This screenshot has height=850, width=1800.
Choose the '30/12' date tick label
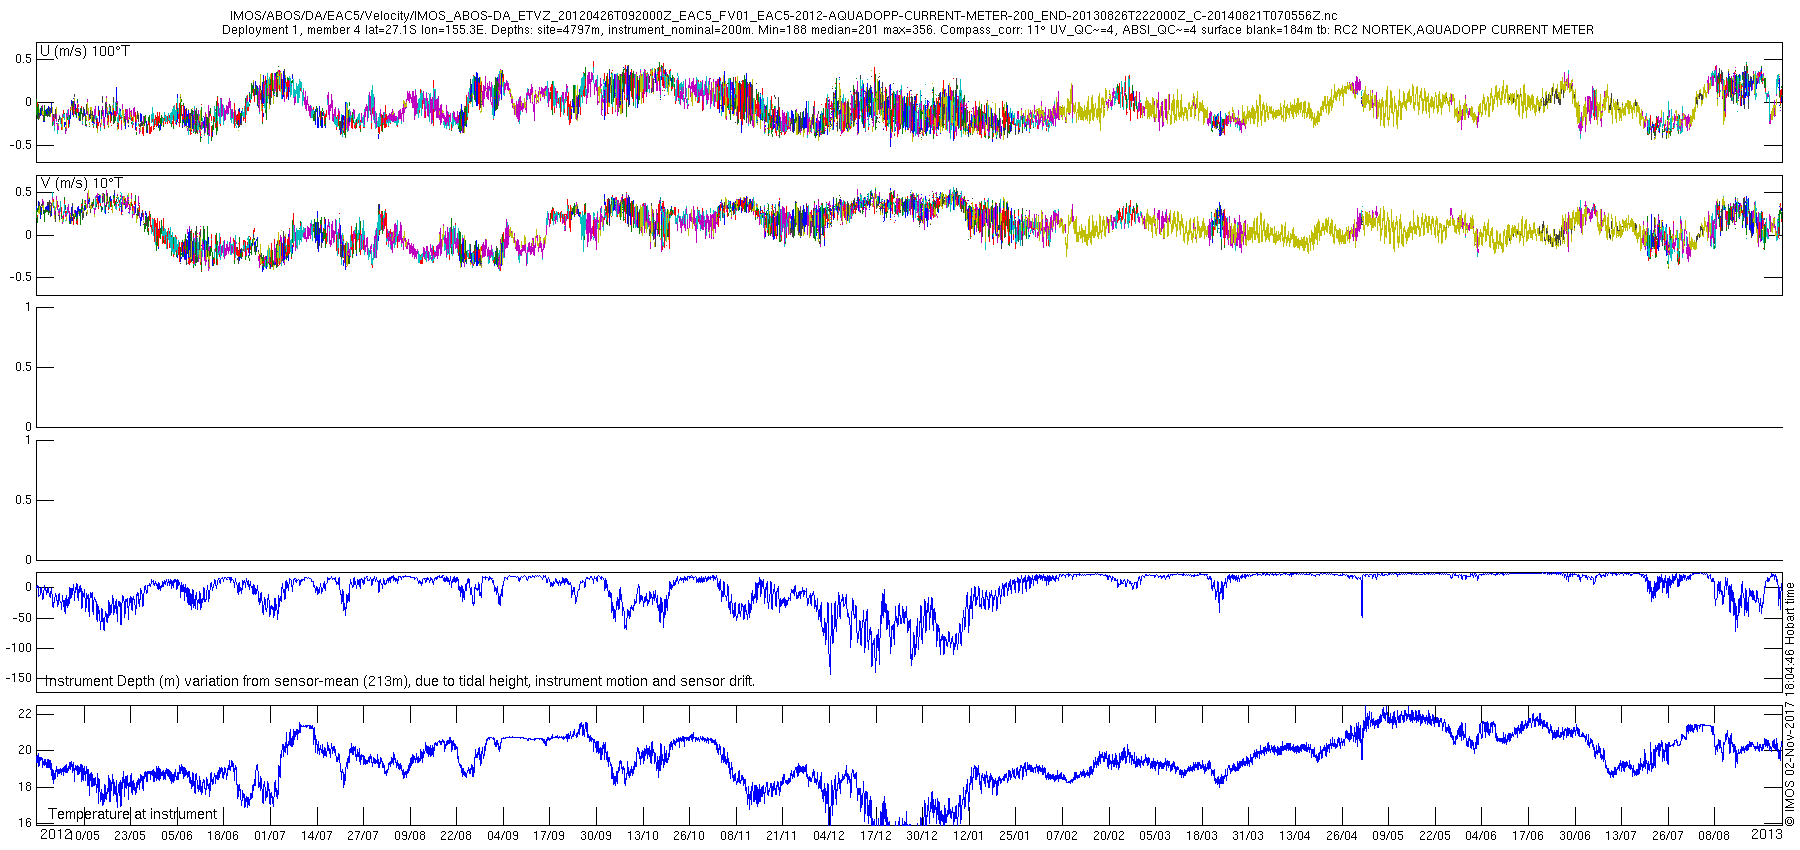coord(922,836)
